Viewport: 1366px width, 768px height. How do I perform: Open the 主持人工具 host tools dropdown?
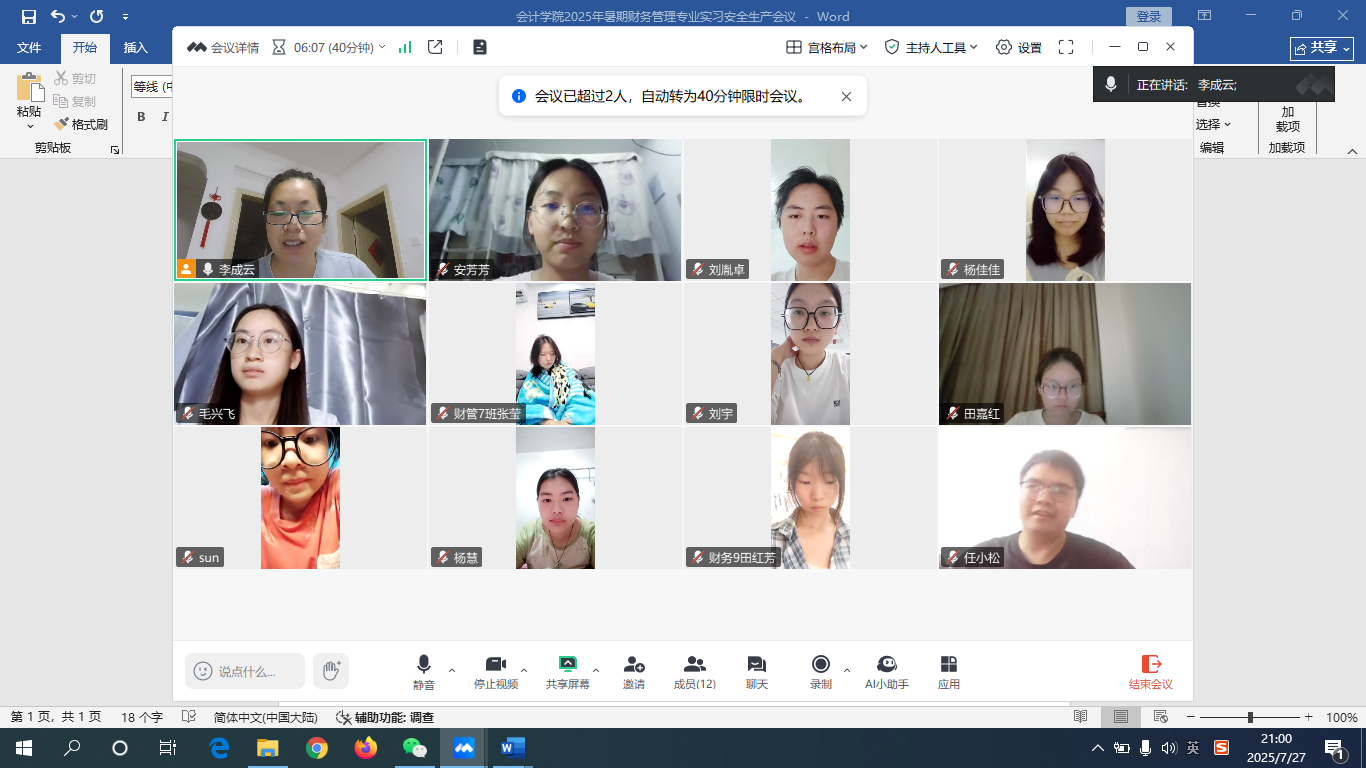point(932,47)
